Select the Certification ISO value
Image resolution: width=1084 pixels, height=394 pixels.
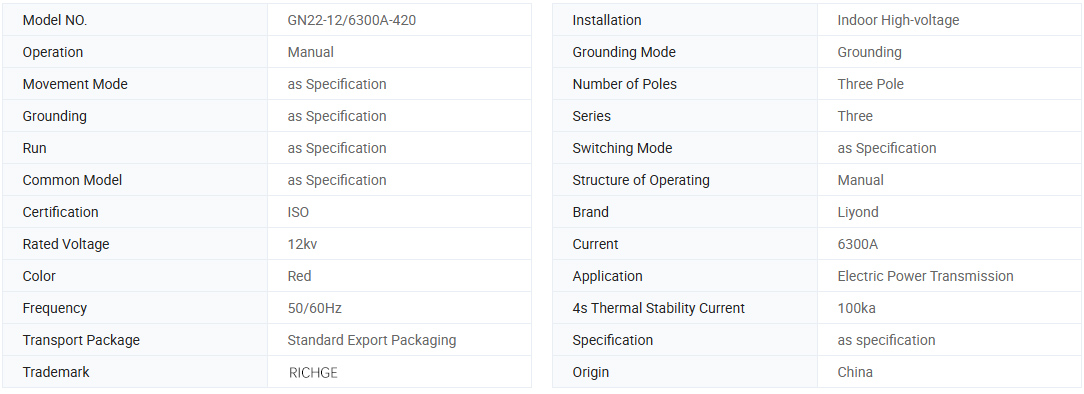299,212
